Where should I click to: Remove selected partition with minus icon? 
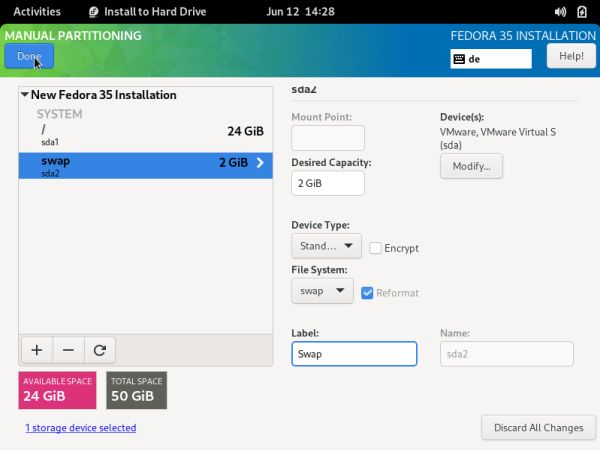tap(68, 350)
